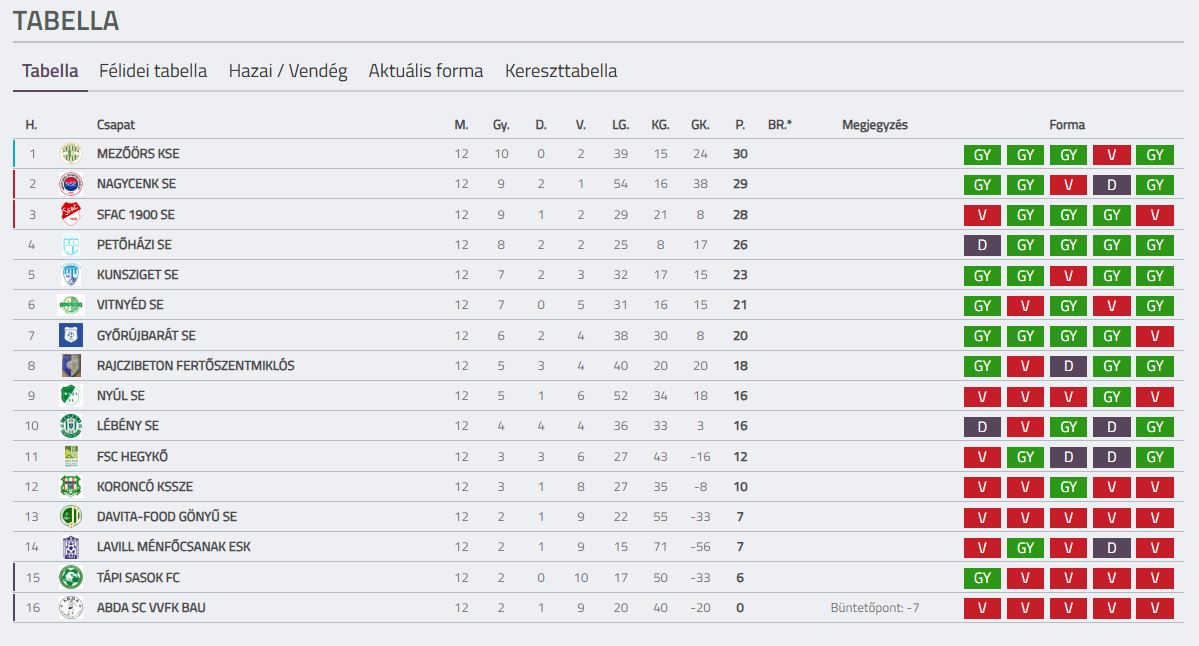
Task: Select the Aktuális forma tab
Action: (426, 71)
